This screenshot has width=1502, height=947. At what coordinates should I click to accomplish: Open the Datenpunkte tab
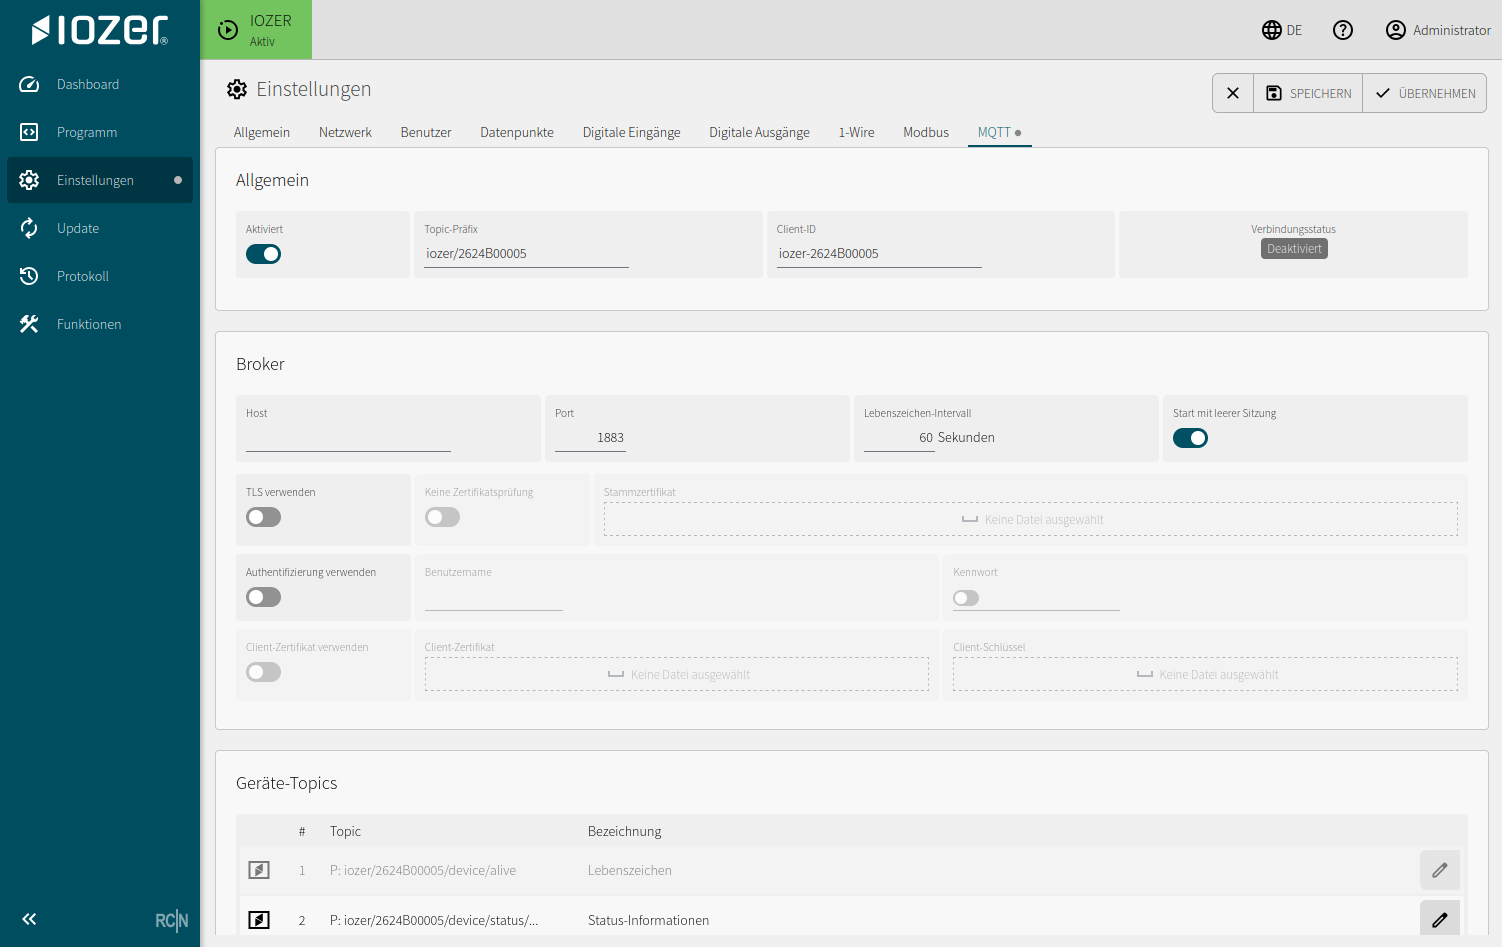tap(517, 132)
